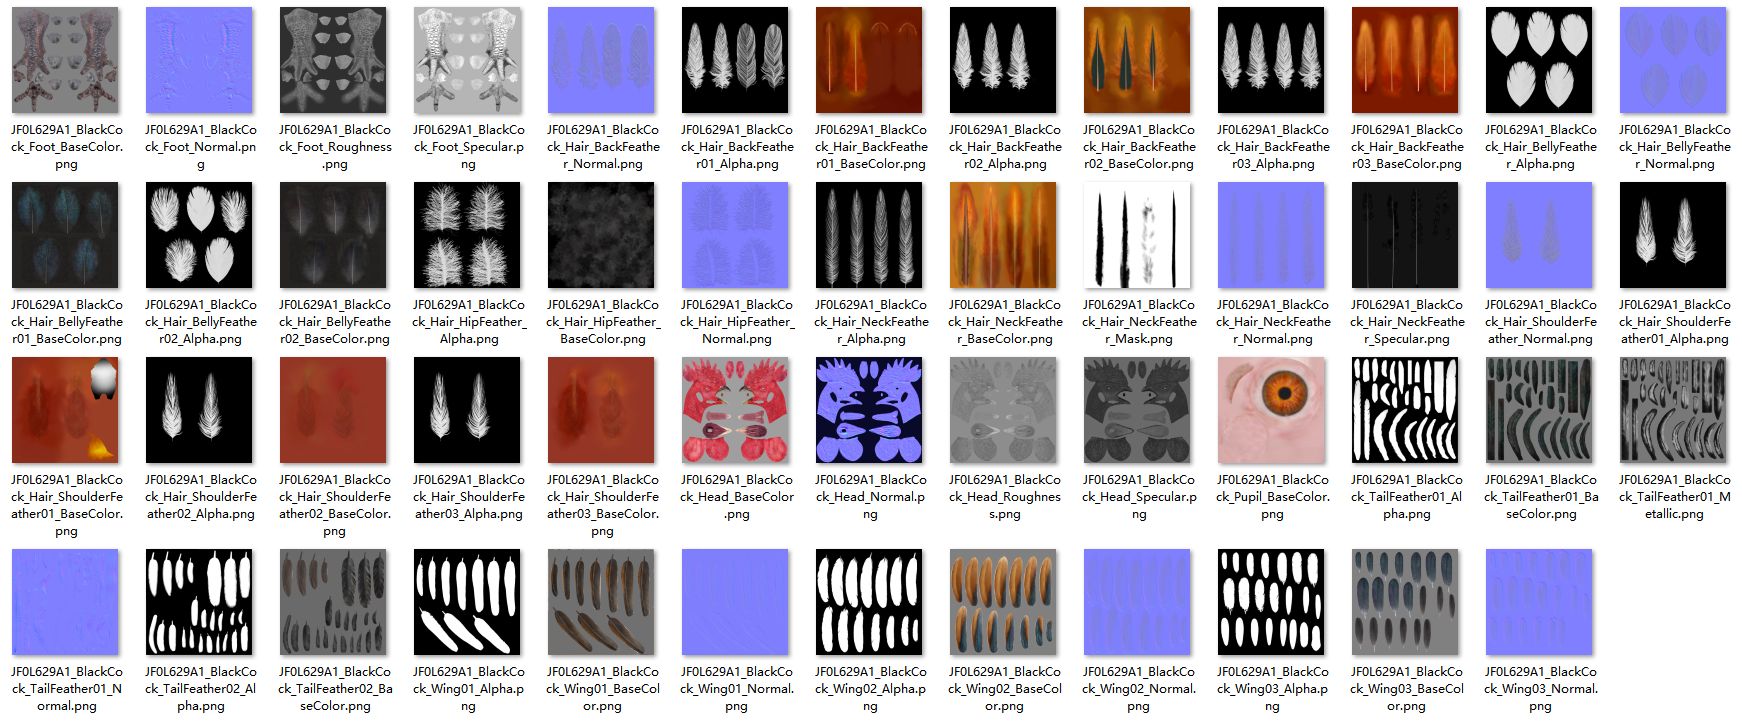
Task: Select the Hair_BackFeather03_BaseColor.png thumbnail
Action: click(1405, 60)
